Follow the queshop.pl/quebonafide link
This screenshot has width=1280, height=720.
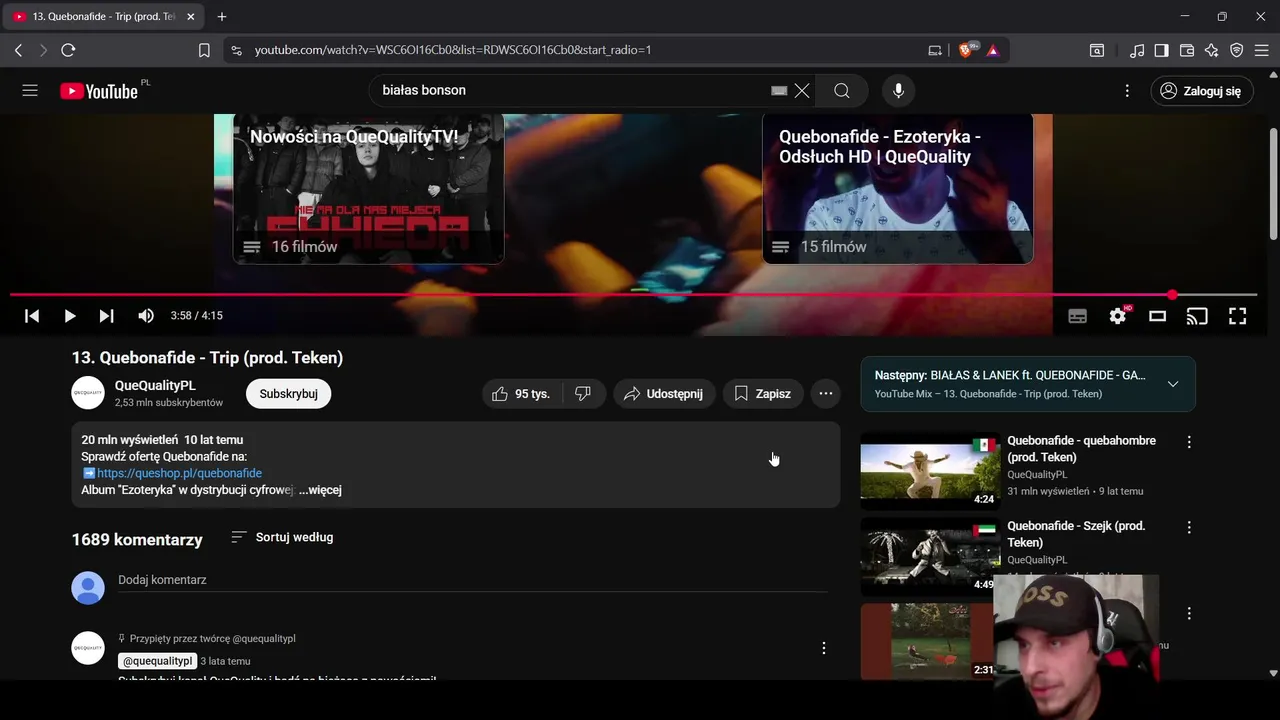[179, 473]
